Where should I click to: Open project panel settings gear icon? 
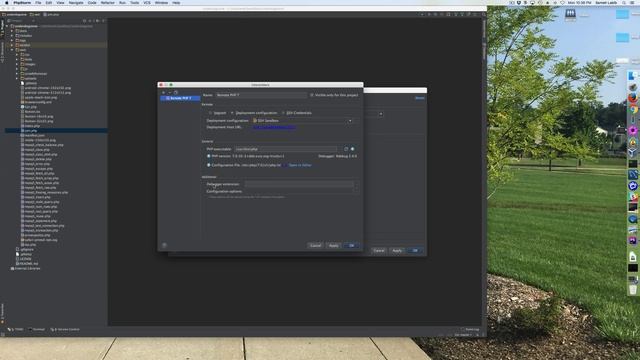pyautogui.click(x=97, y=20)
